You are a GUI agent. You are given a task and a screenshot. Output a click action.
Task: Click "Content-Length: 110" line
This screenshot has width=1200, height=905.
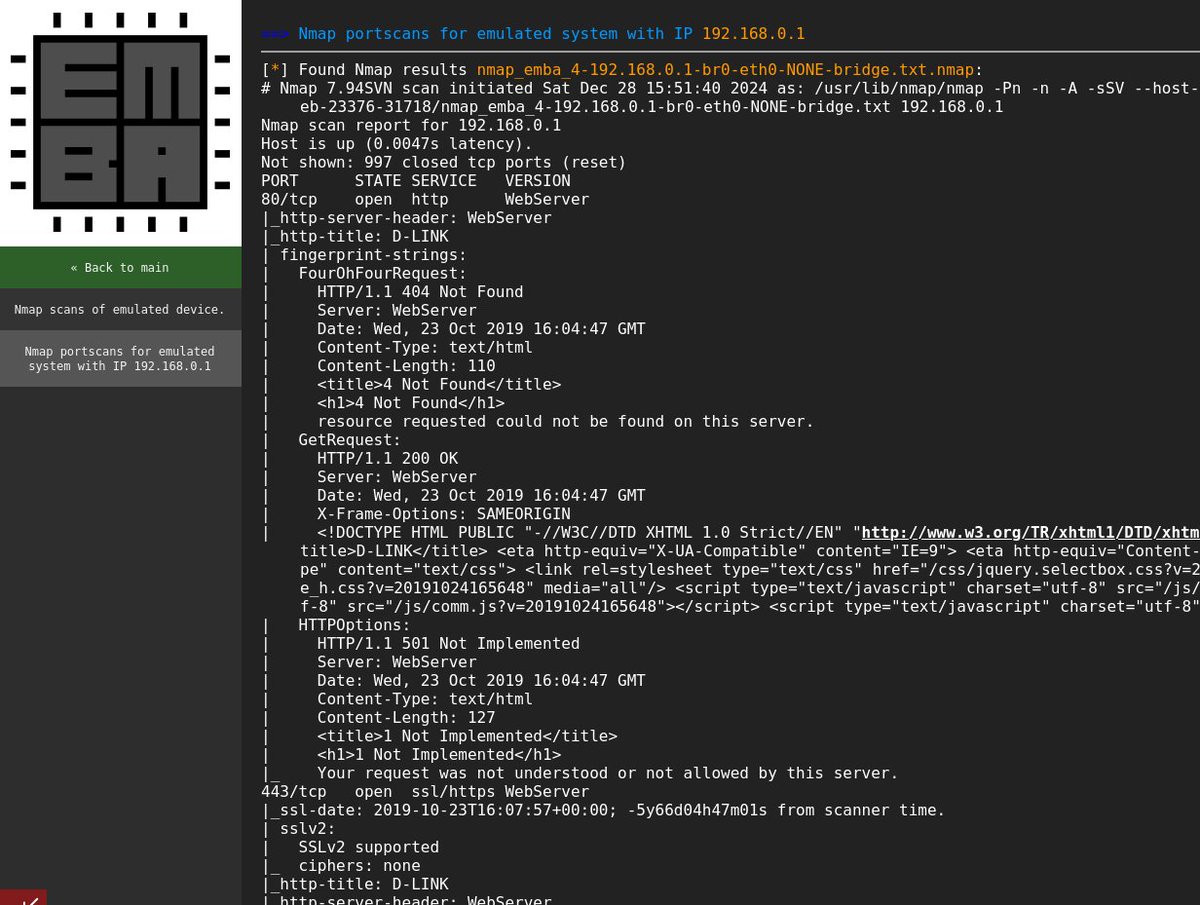pyautogui.click(x=406, y=366)
